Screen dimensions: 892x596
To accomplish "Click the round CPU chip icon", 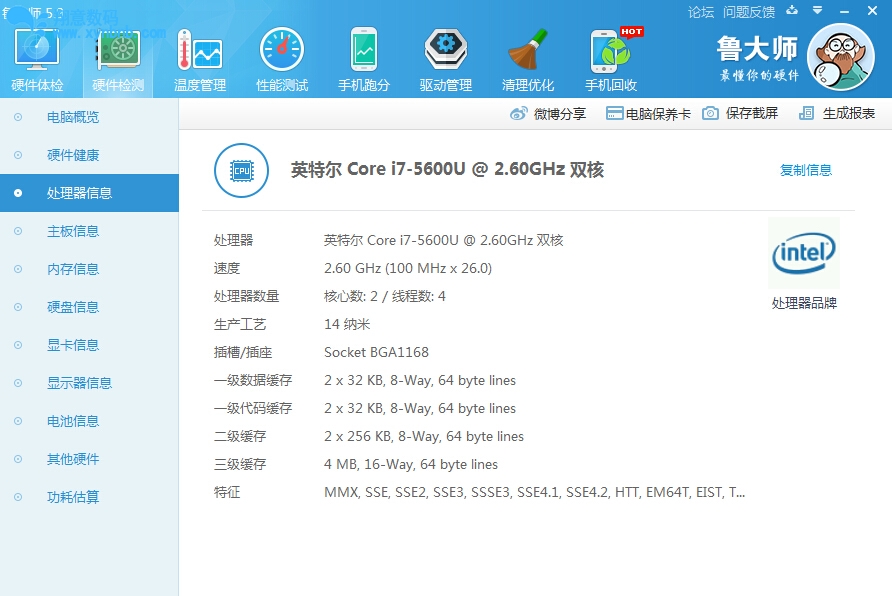I will pyautogui.click(x=241, y=170).
